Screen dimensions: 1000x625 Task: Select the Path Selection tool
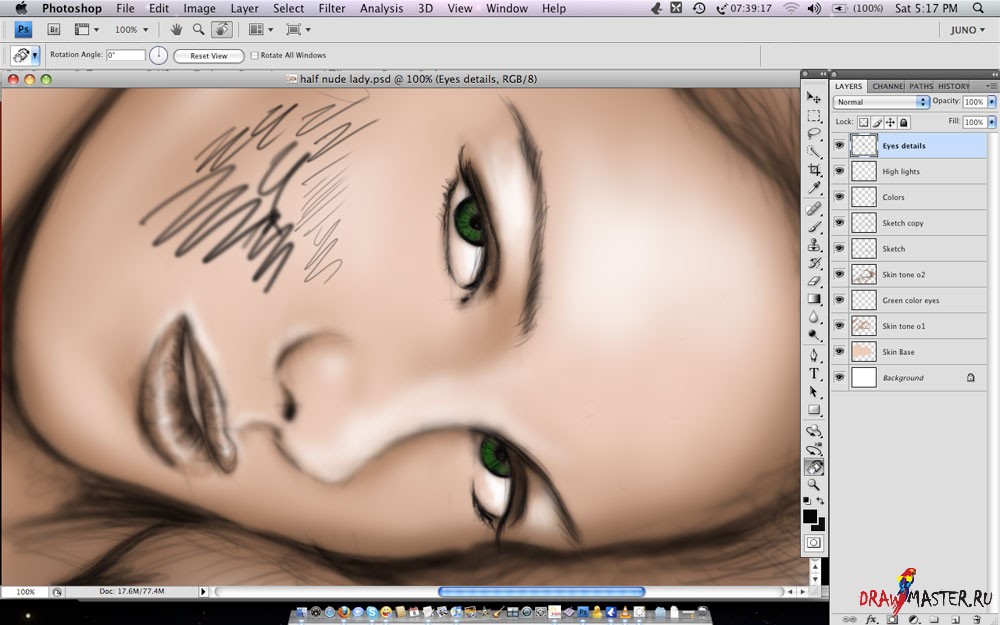coord(814,392)
